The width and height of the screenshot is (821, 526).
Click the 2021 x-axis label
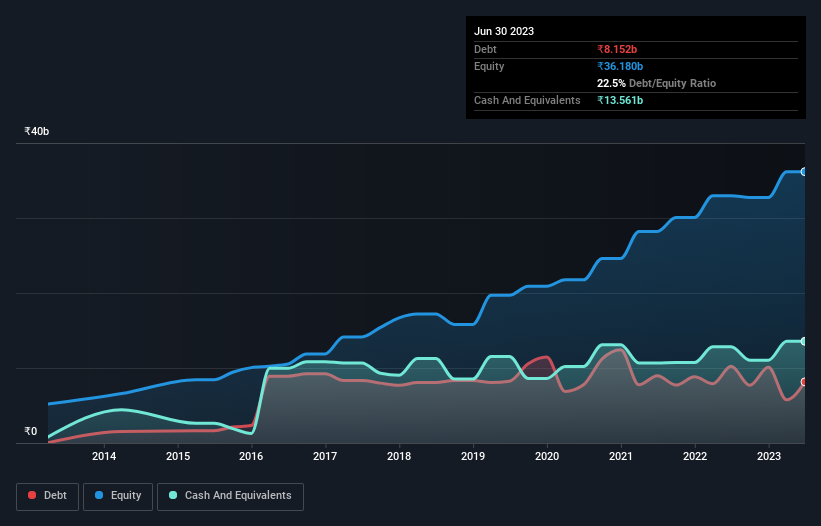[x=621, y=456]
